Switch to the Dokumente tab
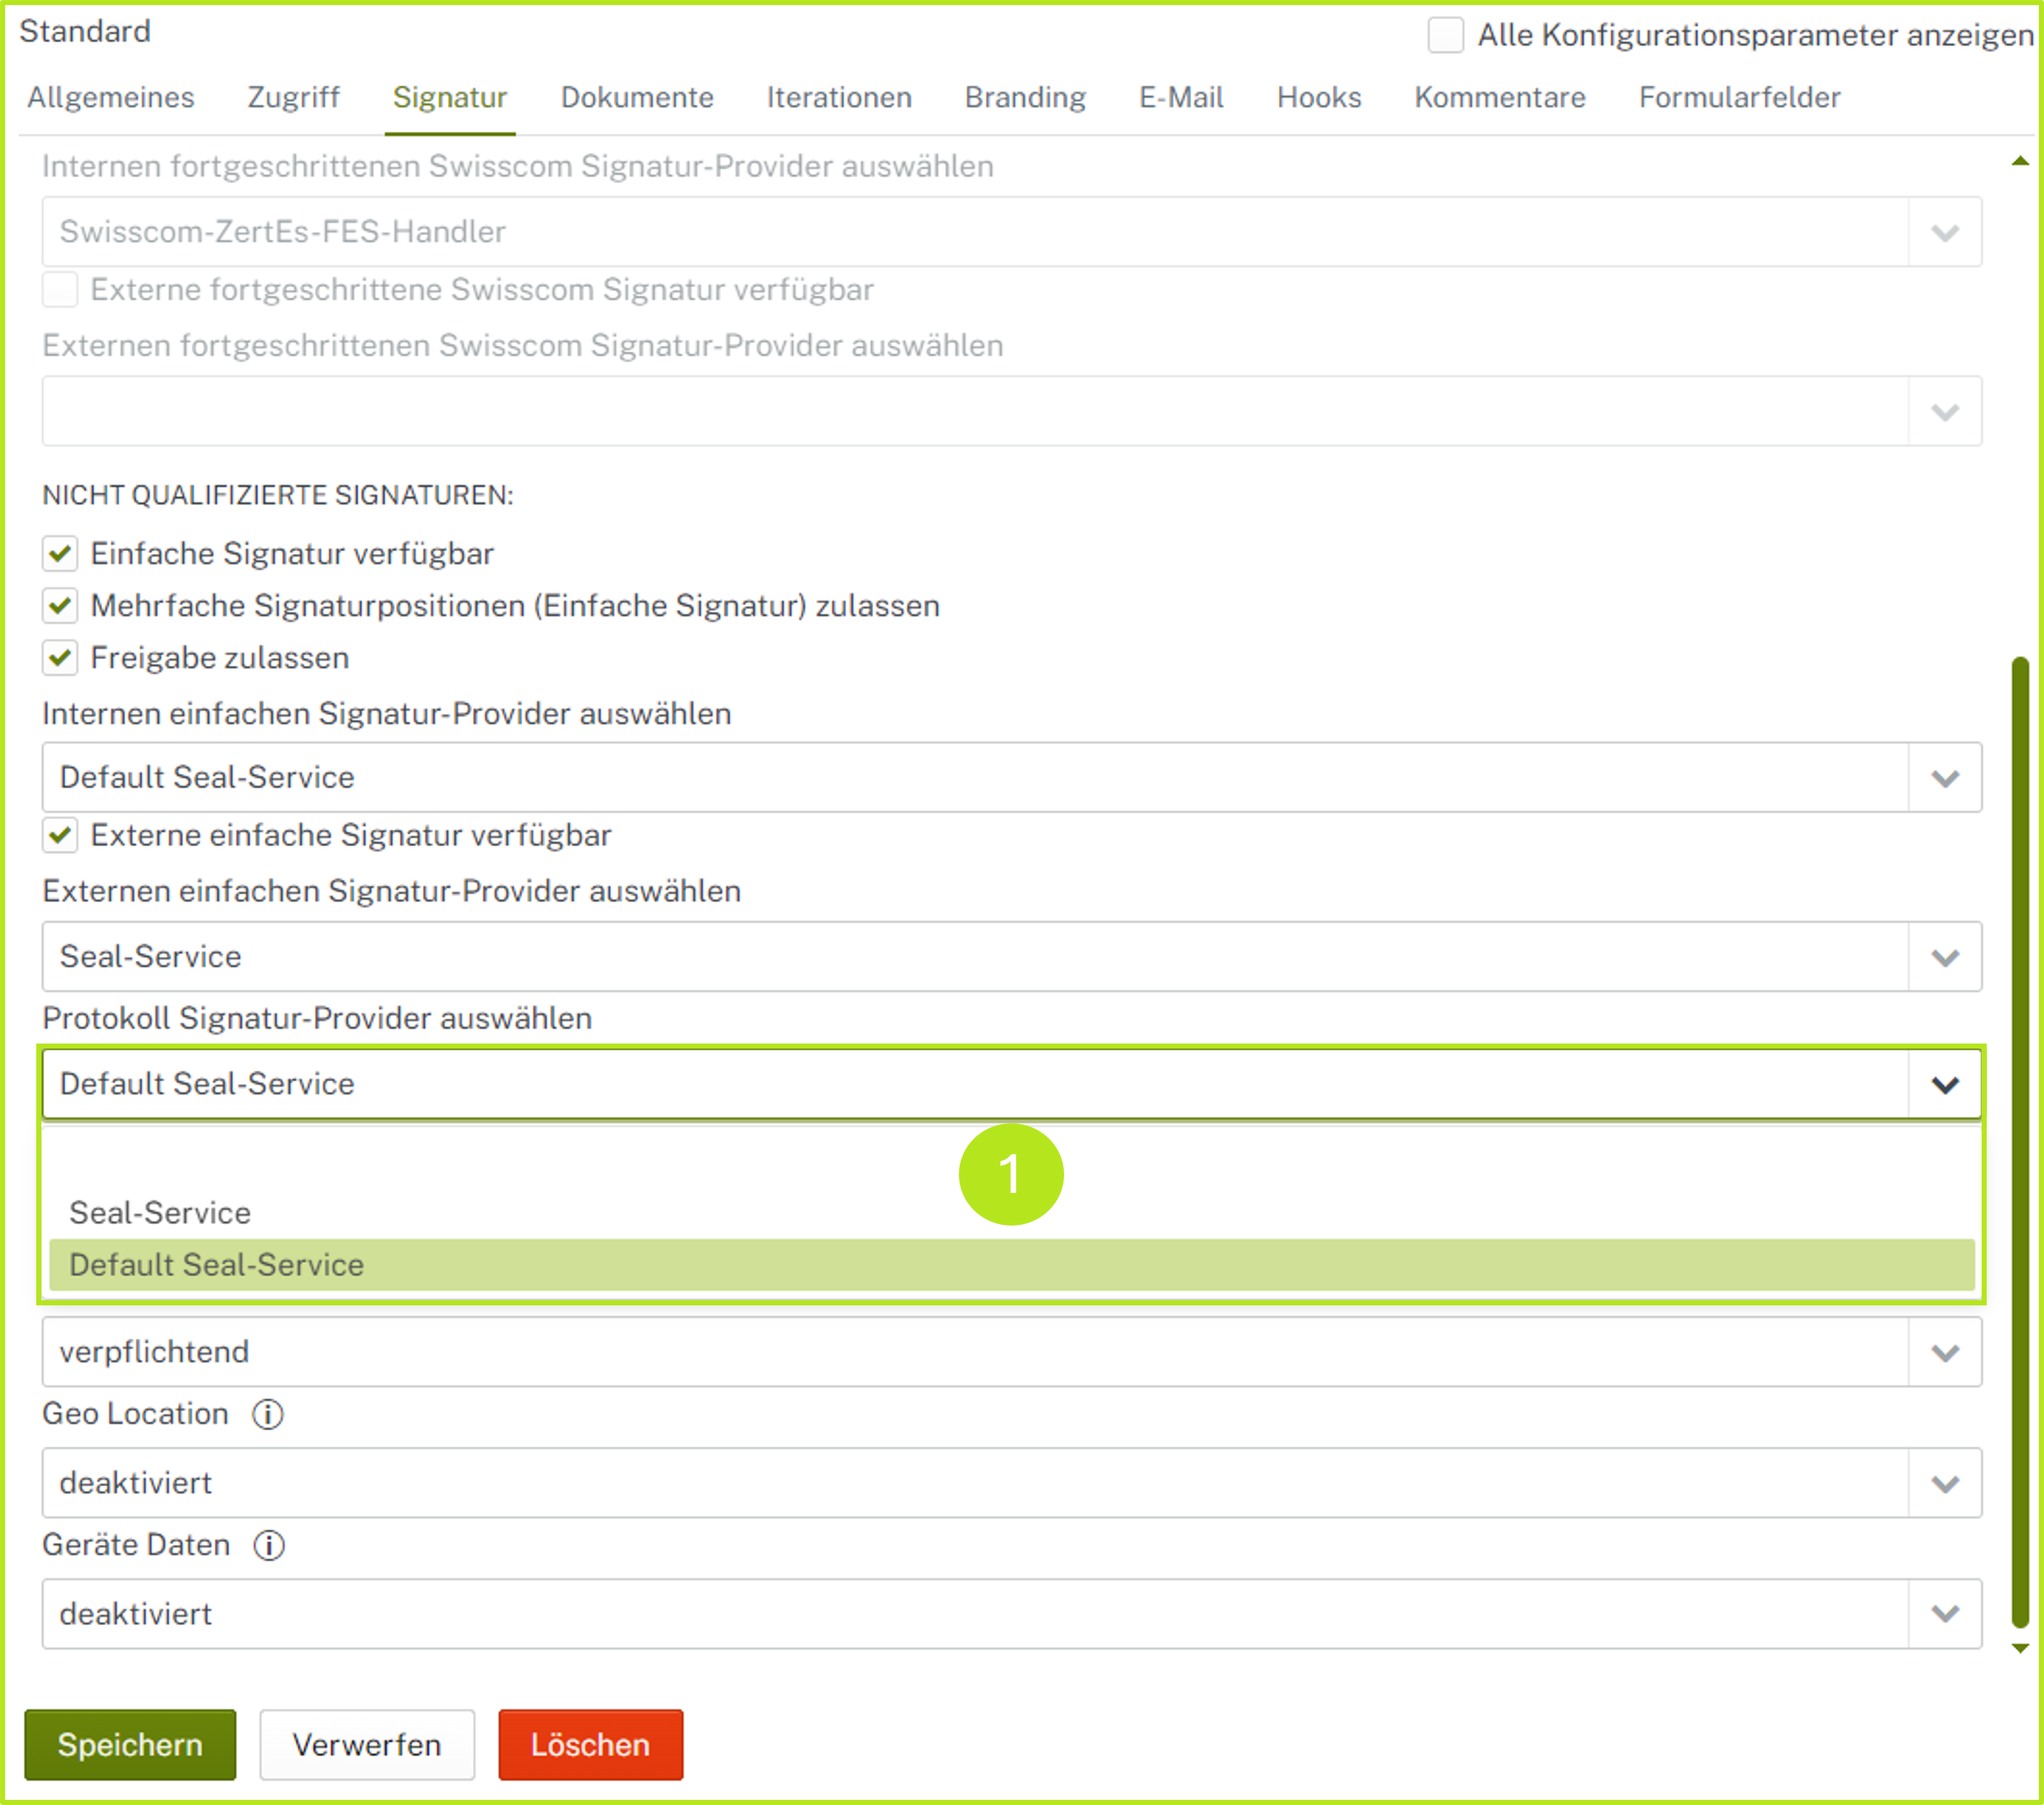 (637, 97)
